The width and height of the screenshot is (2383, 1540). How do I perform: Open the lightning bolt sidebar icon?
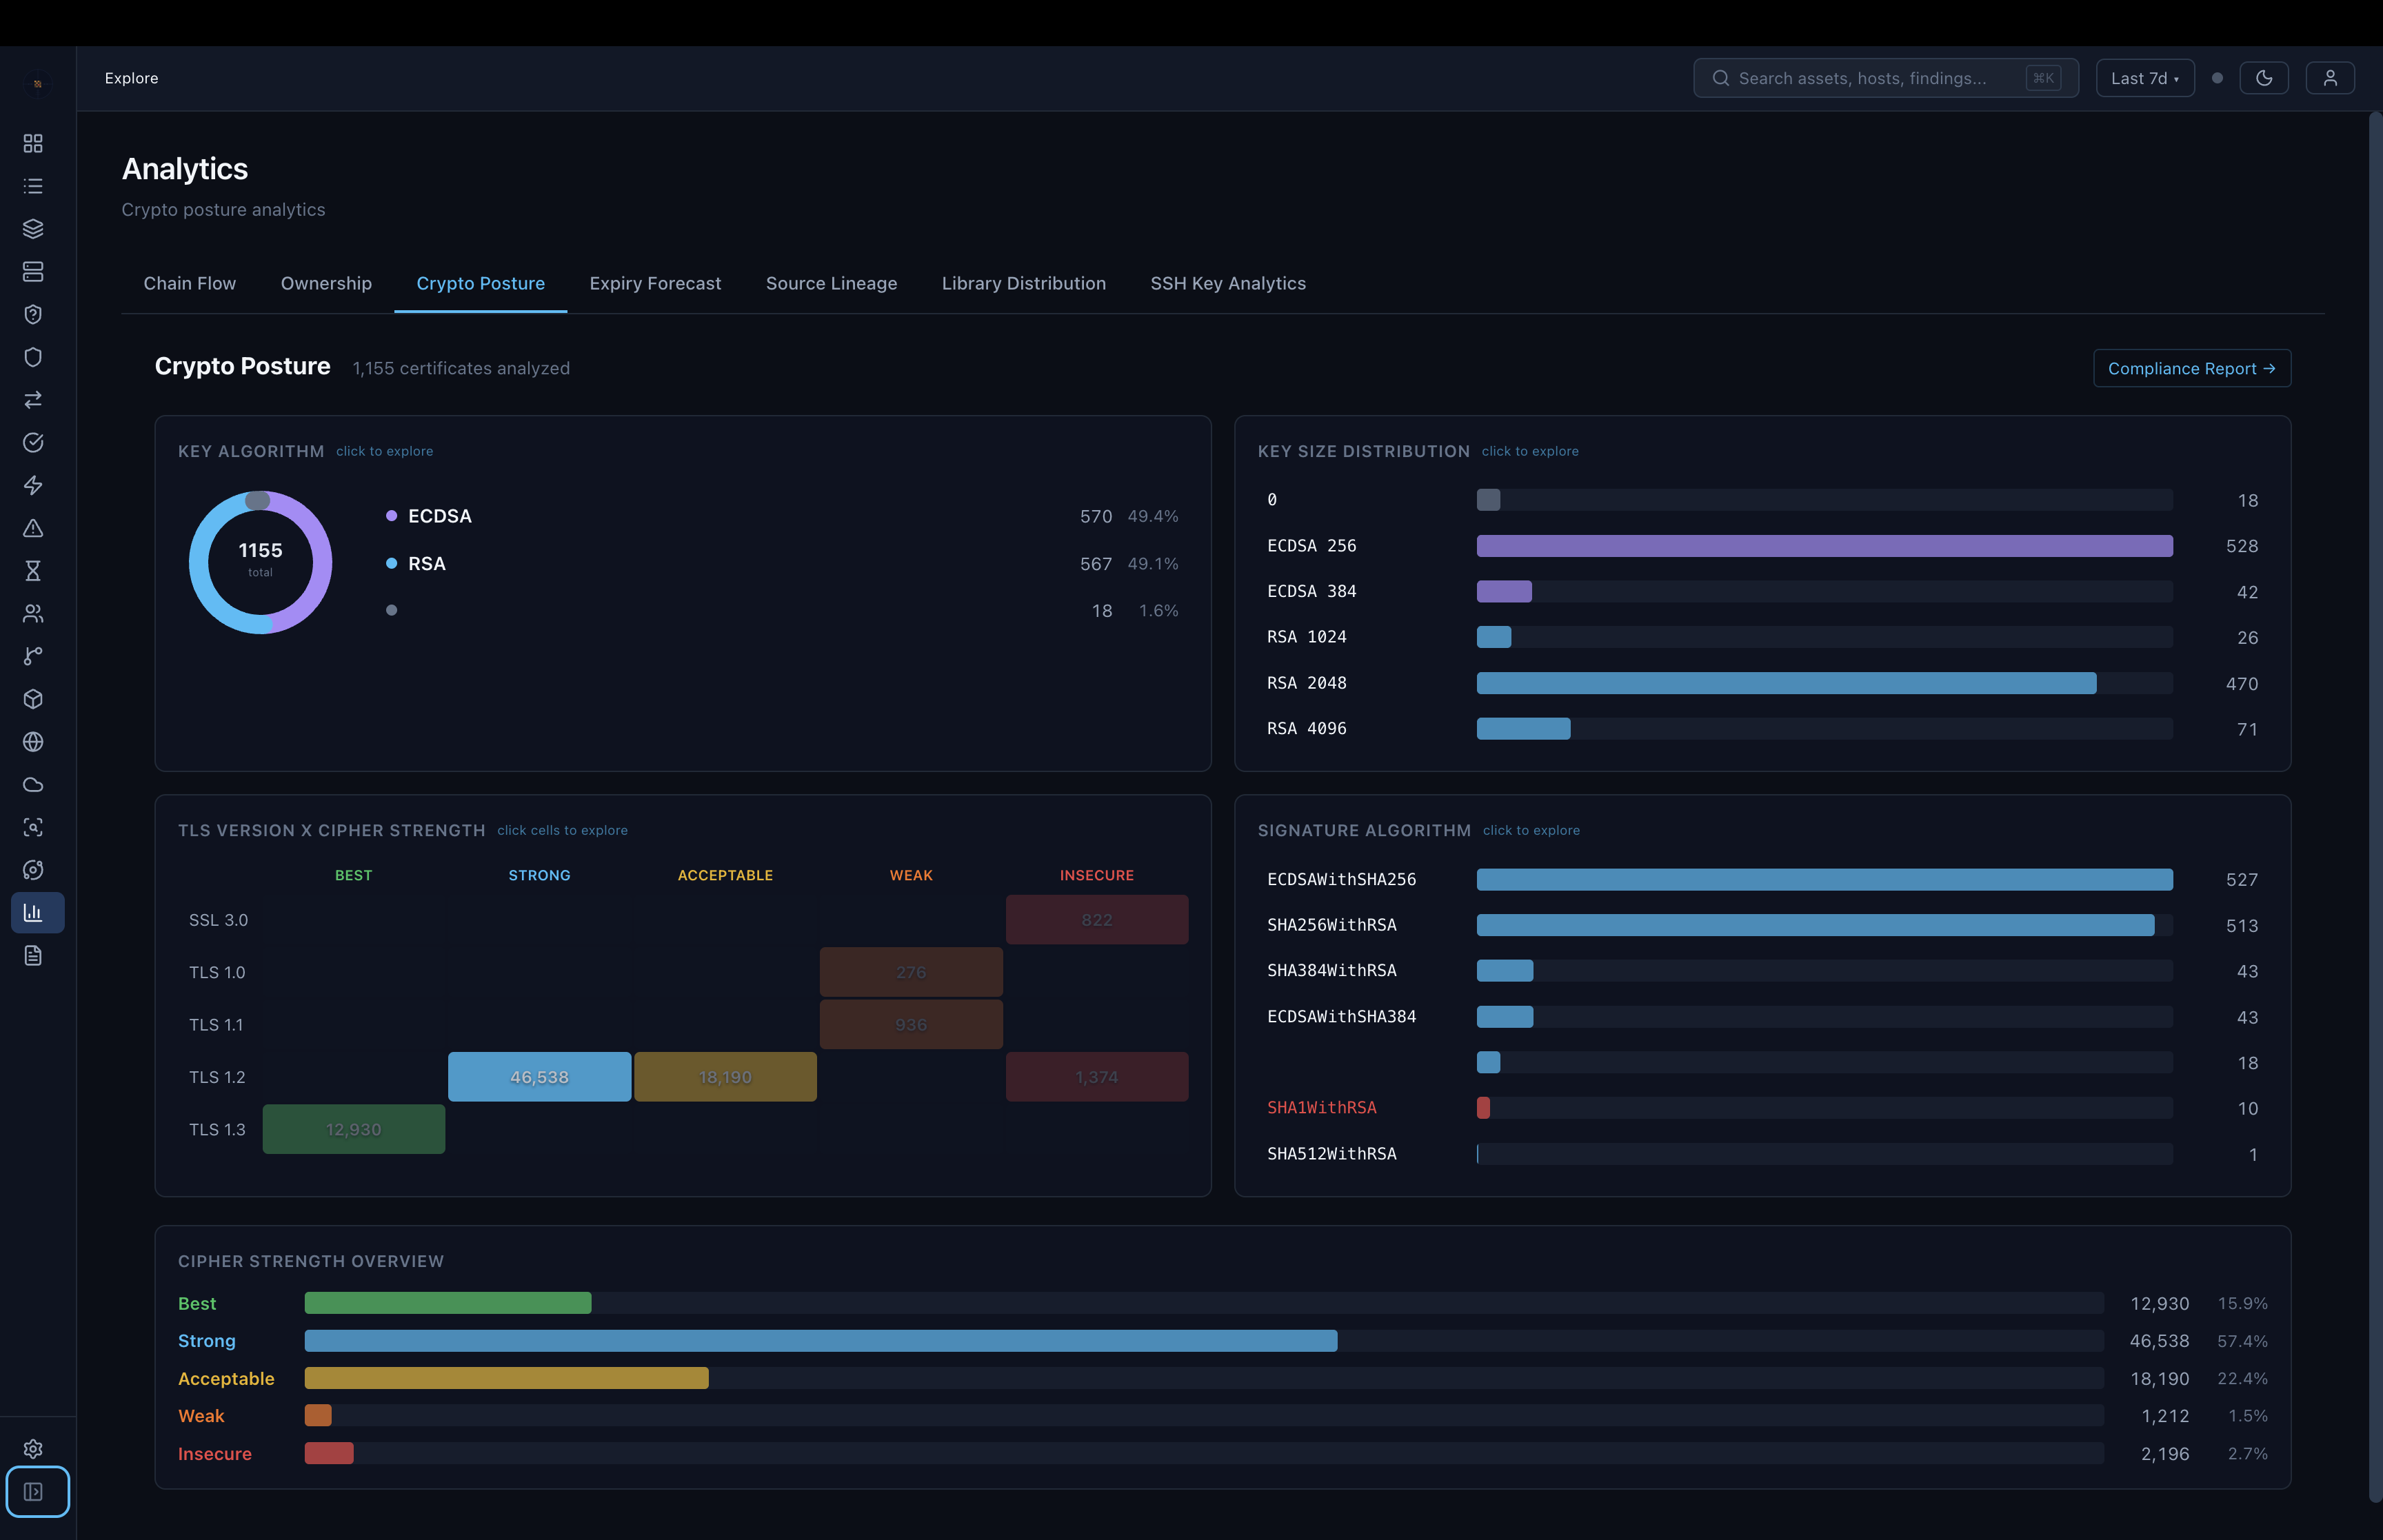click(33, 485)
